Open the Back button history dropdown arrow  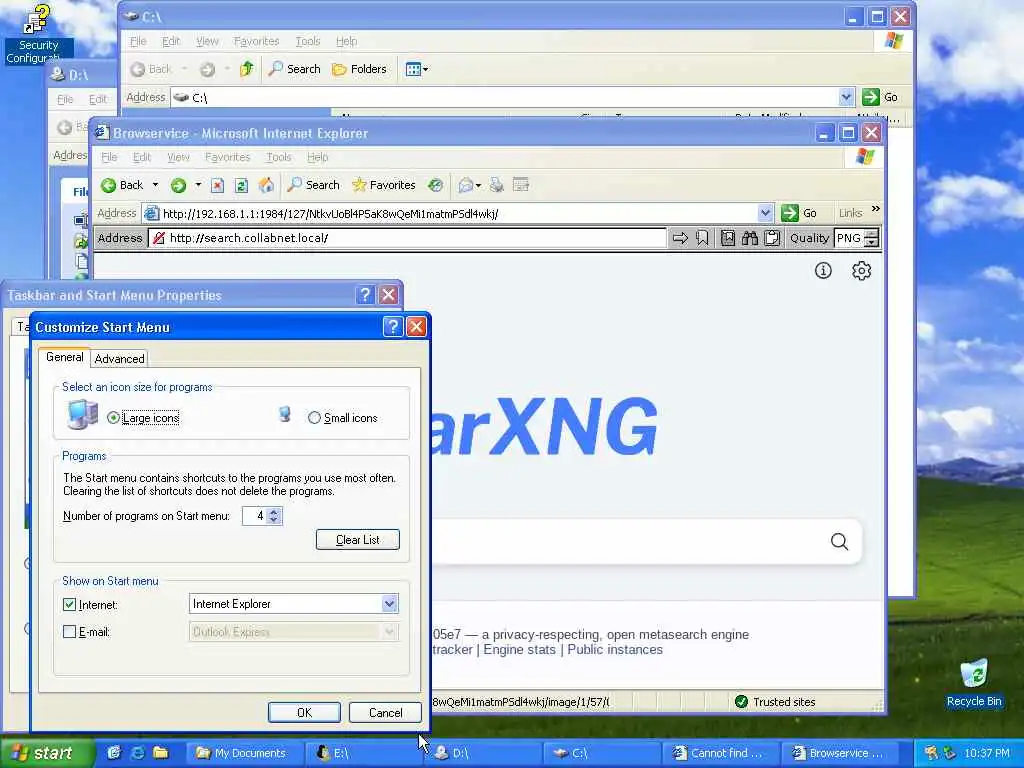point(155,185)
